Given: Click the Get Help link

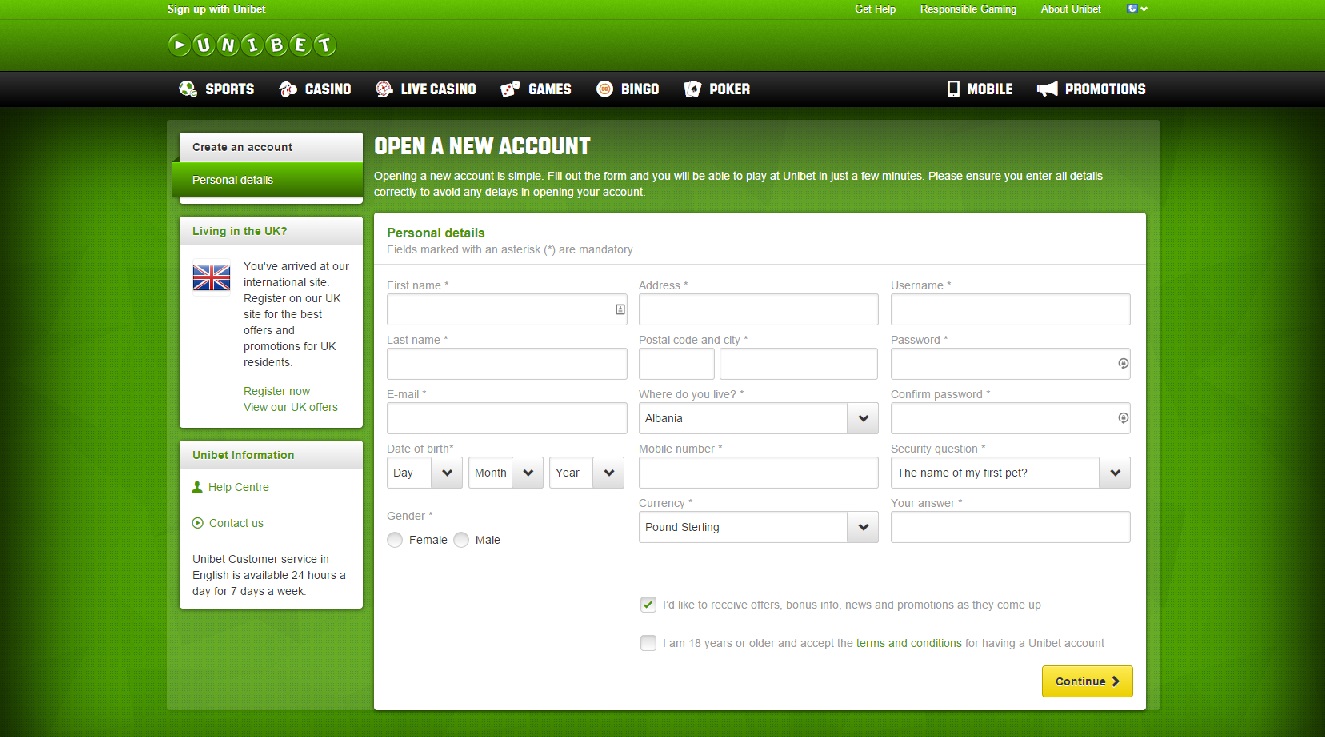Looking at the screenshot, I should pos(876,9).
